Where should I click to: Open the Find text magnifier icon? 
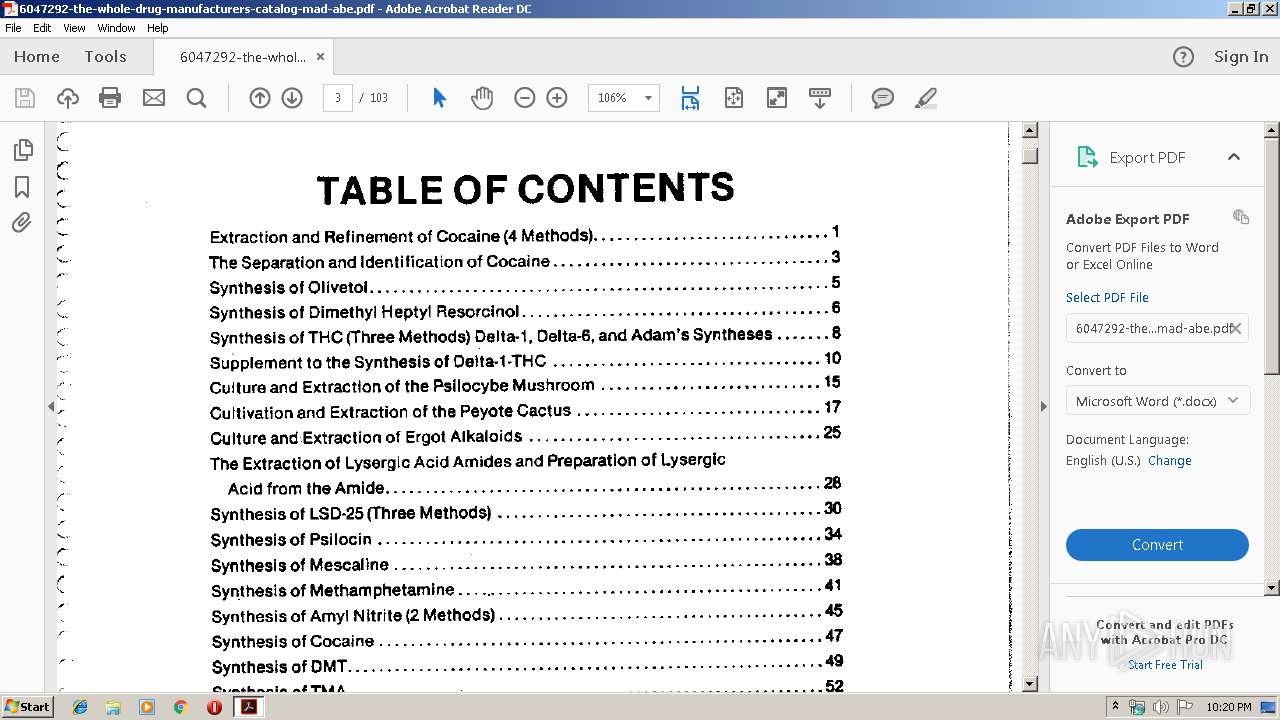(197, 98)
